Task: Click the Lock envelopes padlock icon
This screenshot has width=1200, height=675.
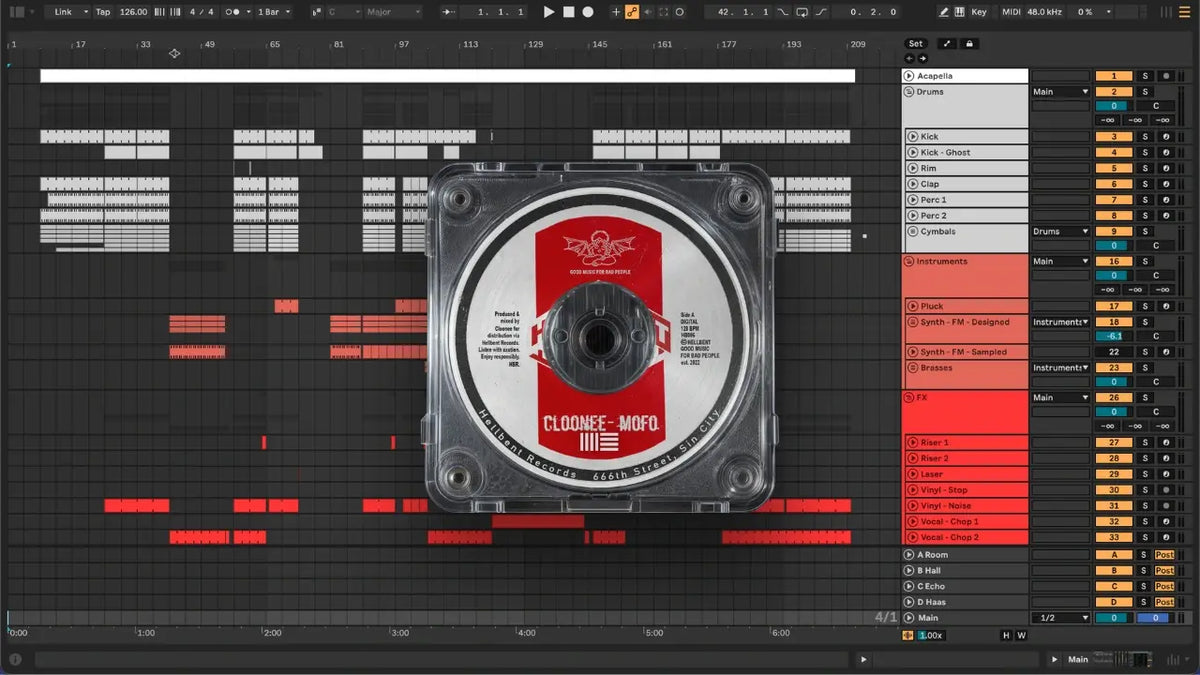Action: click(x=969, y=44)
